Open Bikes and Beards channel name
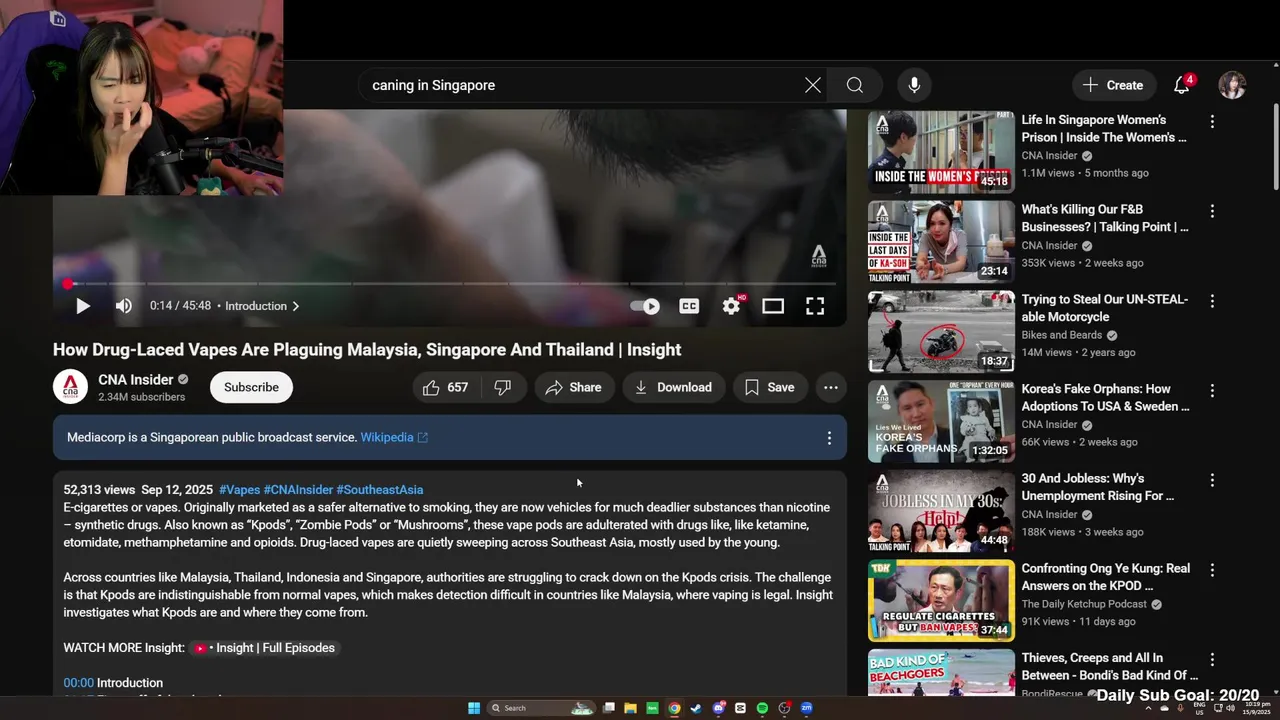This screenshot has height=720, width=1280. (1062, 335)
